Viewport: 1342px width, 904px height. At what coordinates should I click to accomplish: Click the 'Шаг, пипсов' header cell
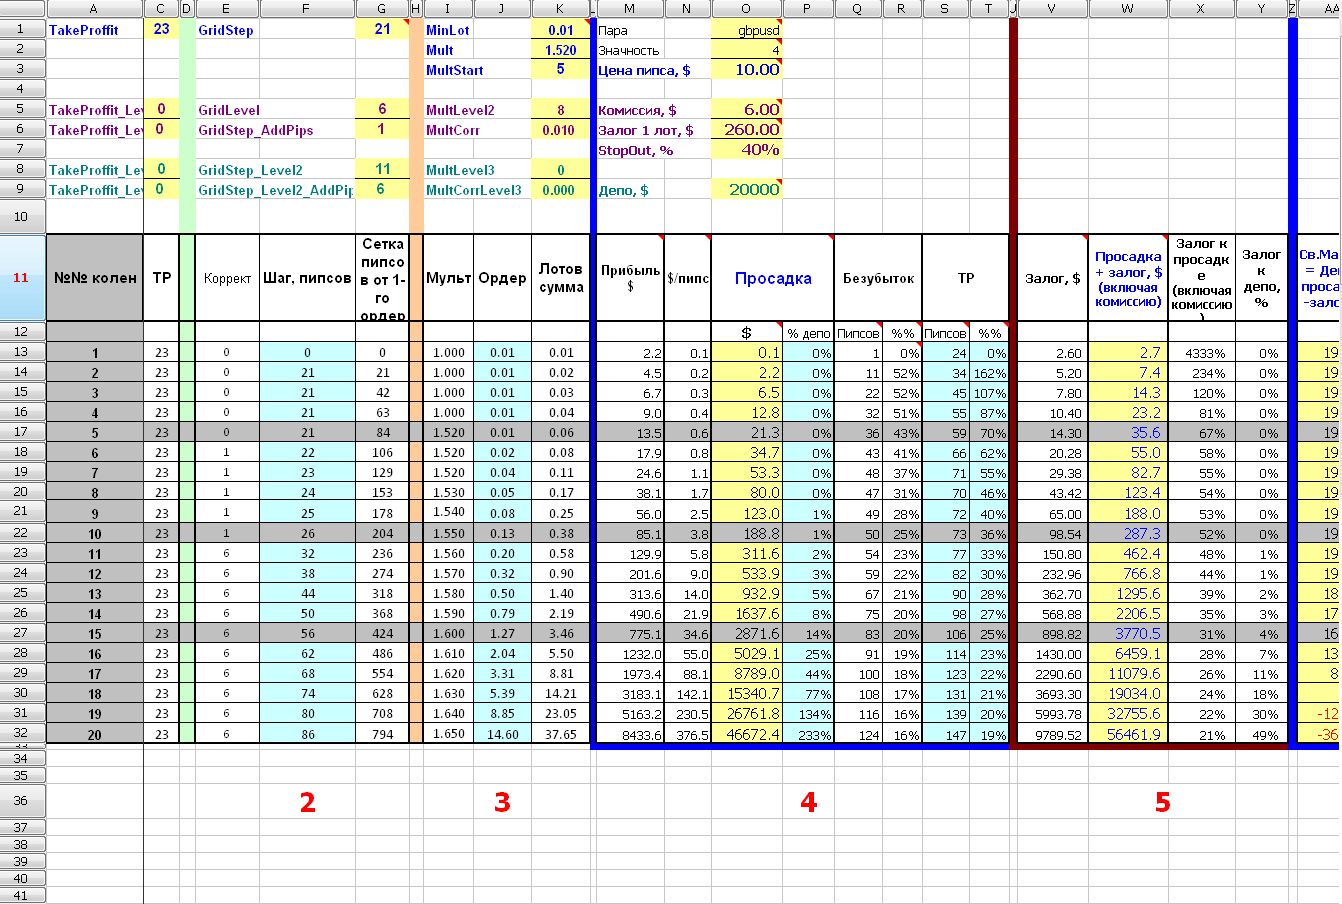[307, 278]
